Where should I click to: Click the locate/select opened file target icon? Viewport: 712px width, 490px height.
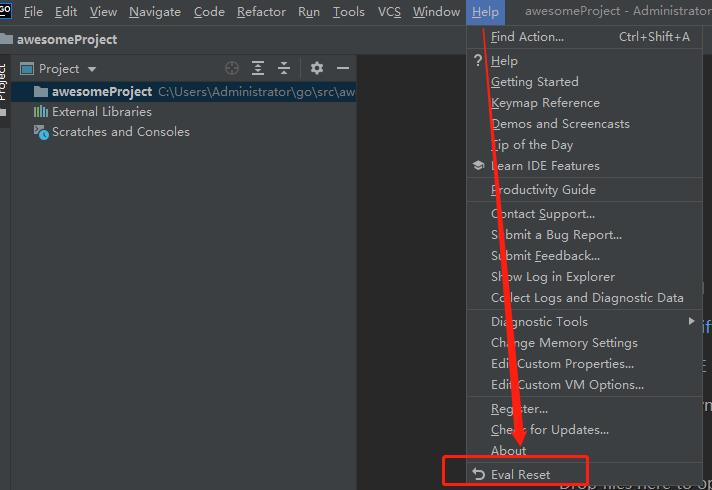click(x=232, y=68)
